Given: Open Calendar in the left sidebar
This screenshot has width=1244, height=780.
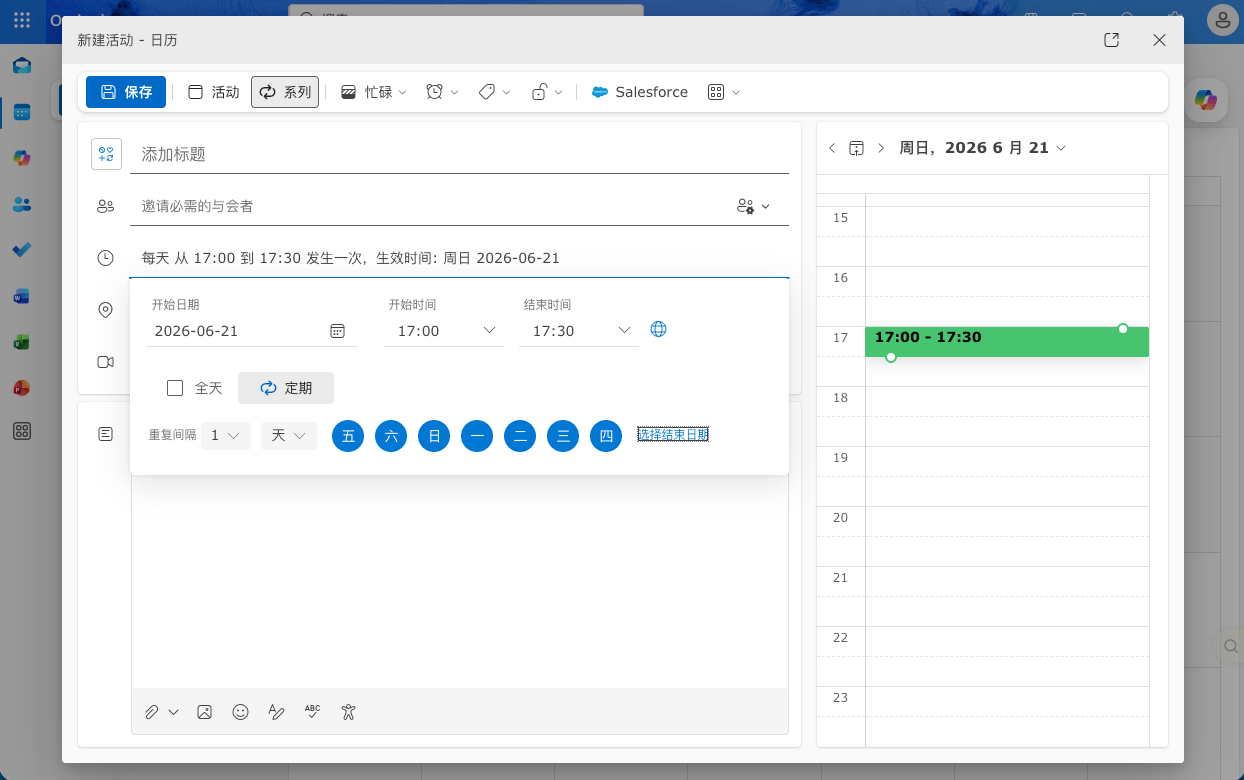Looking at the screenshot, I should [x=22, y=112].
